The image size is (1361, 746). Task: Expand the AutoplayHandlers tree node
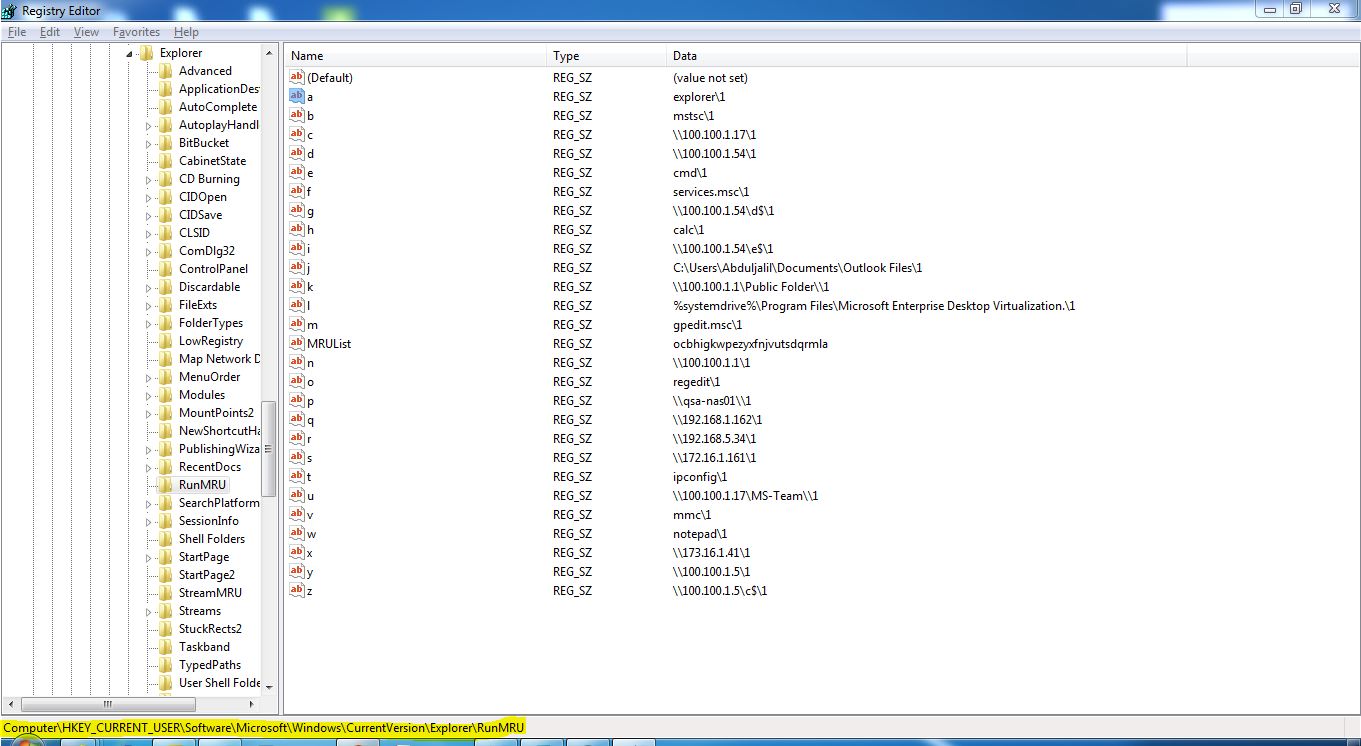pos(149,126)
